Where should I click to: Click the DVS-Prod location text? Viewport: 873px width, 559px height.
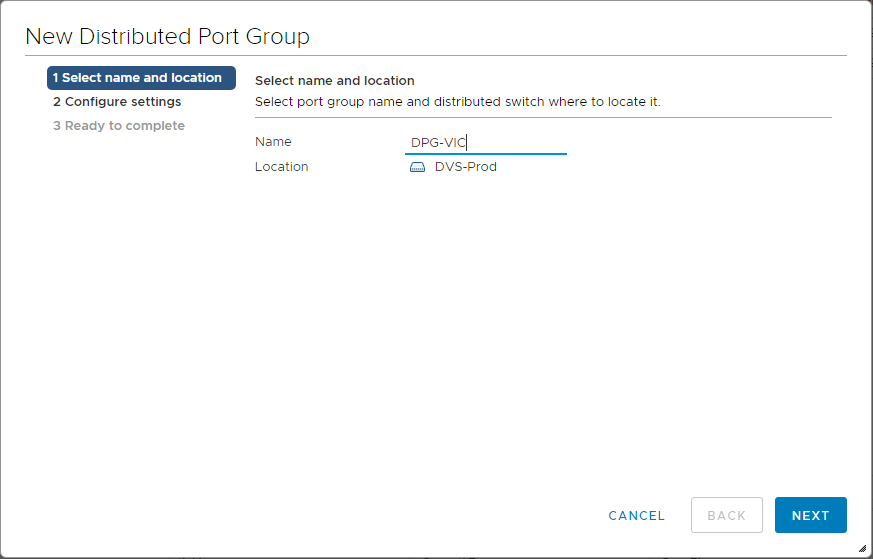pos(466,167)
